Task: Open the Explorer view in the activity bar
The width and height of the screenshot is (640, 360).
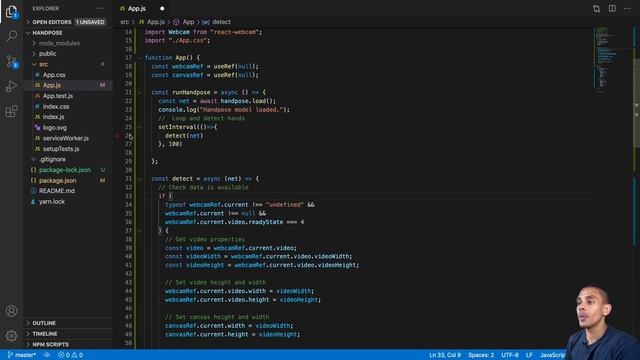Action: tap(11, 11)
